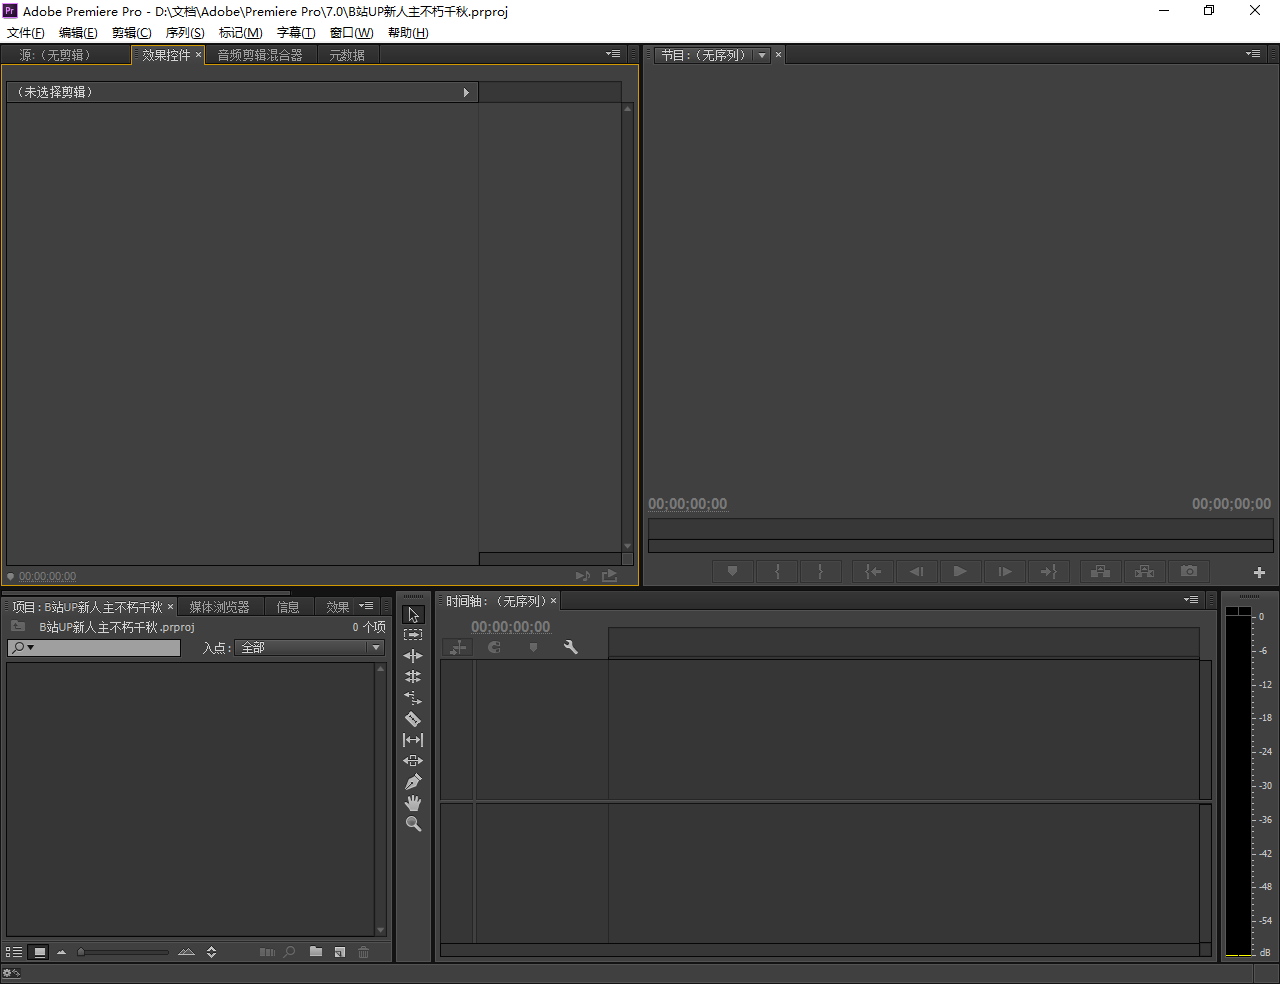Select the Rate Stretch tool

click(413, 698)
